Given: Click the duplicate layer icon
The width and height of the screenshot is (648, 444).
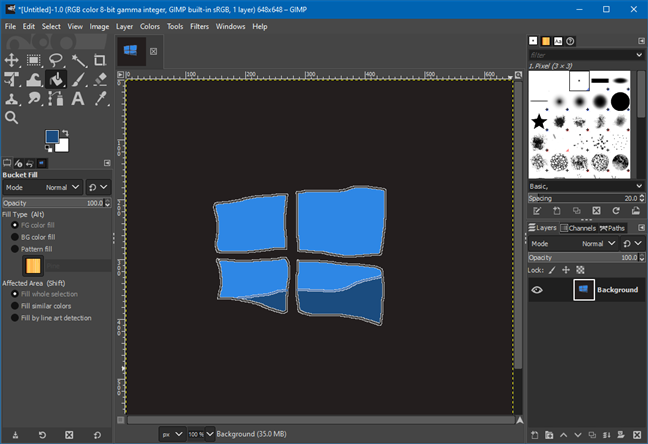Looking at the screenshot, I should click(x=592, y=435).
